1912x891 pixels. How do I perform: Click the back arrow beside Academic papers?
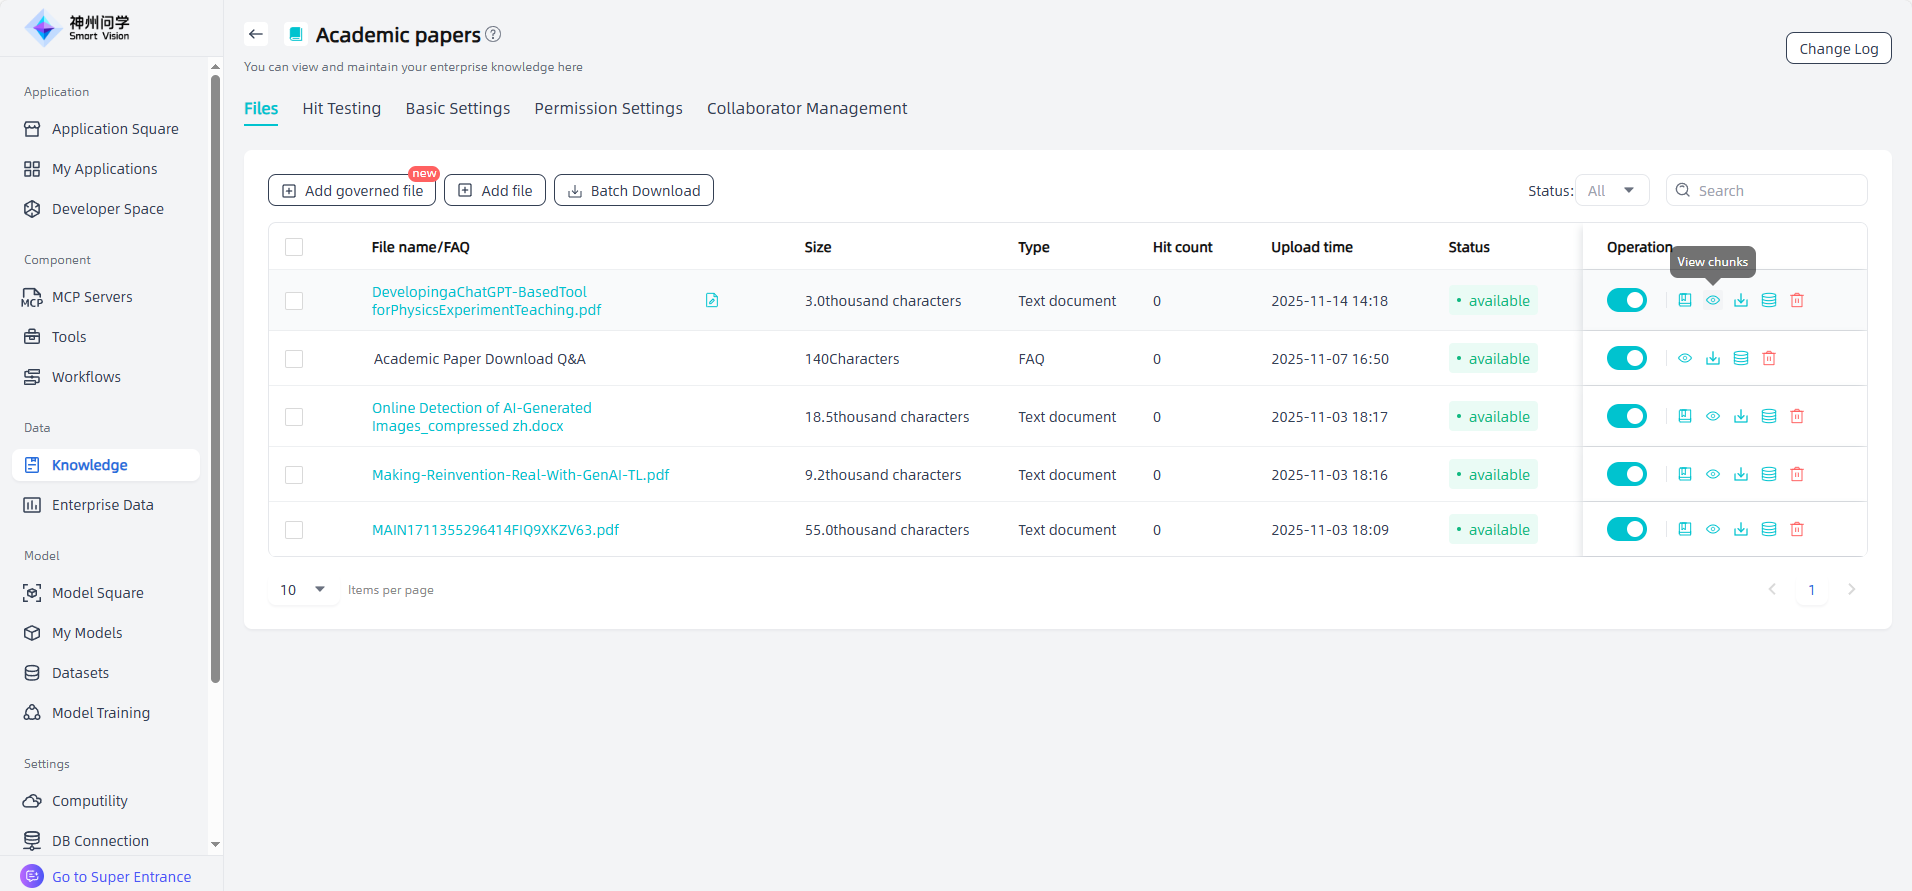pyautogui.click(x=256, y=34)
